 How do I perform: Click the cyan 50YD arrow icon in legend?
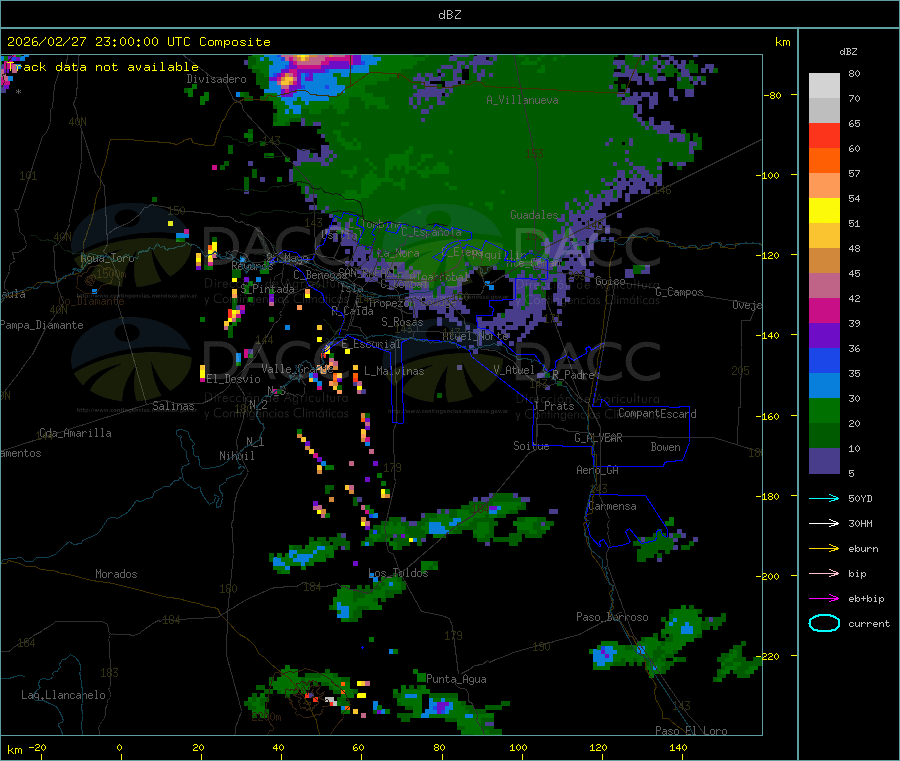point(824,498)
